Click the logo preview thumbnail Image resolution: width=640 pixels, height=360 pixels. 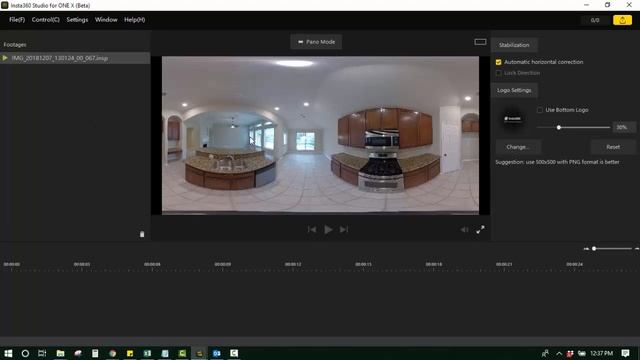point(513,119)
